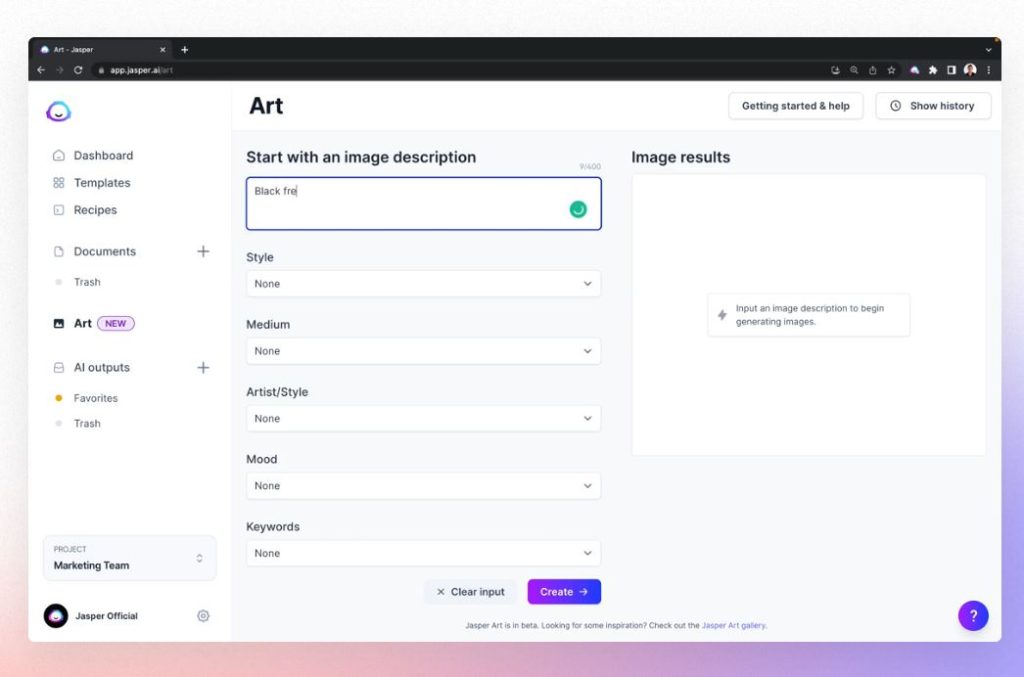1024x677 pixels.
Task: Open Getting started & help
Action: click(x=795, y=106)
